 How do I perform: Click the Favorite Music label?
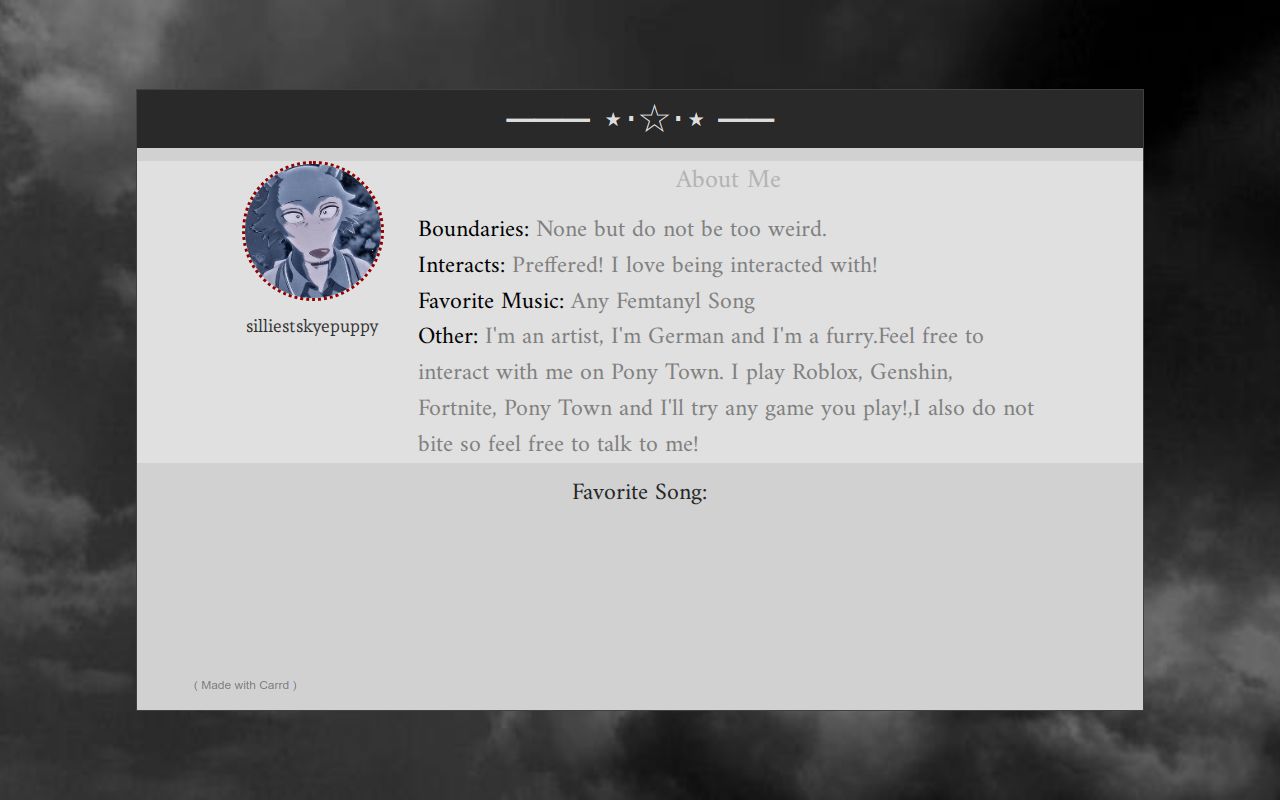tap(491, 301)
